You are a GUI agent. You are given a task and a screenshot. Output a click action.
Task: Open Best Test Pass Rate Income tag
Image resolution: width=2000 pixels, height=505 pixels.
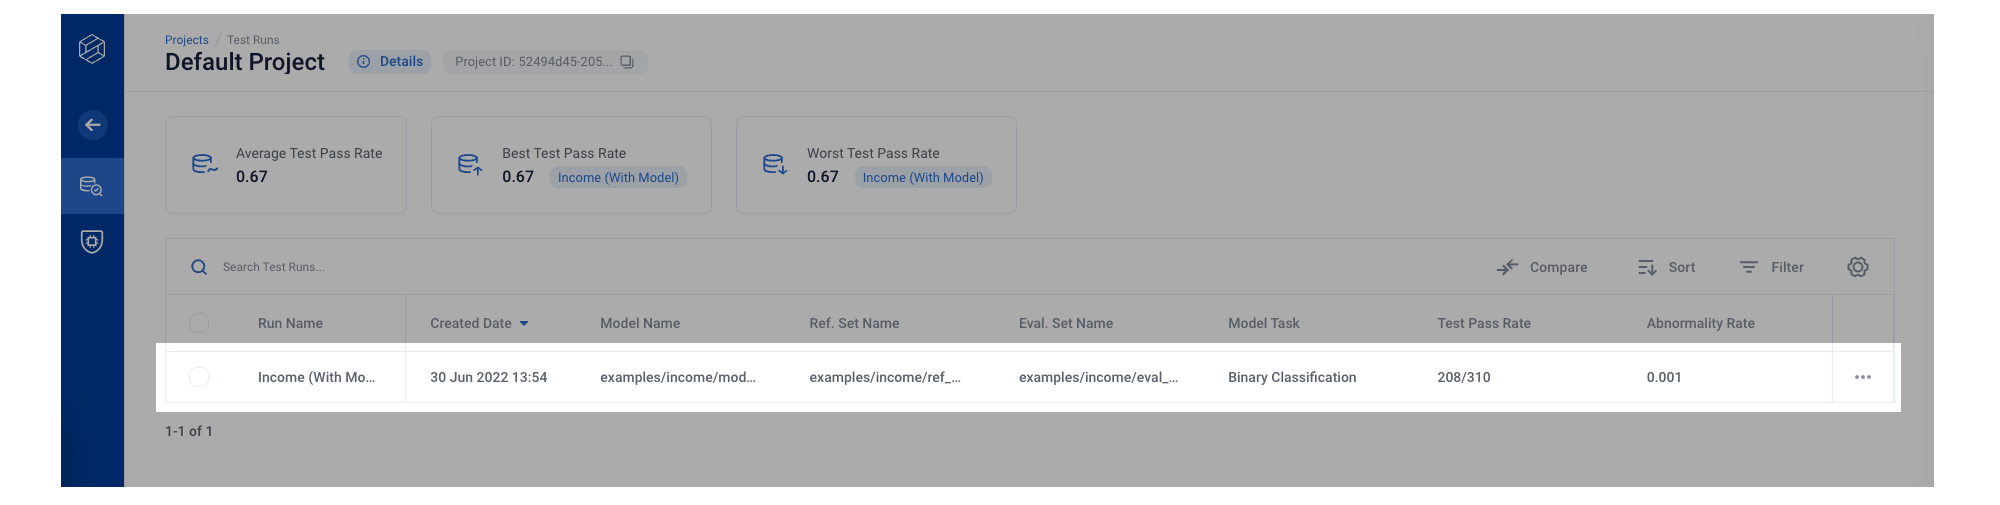pyautogui.click(x=618, y=178)
